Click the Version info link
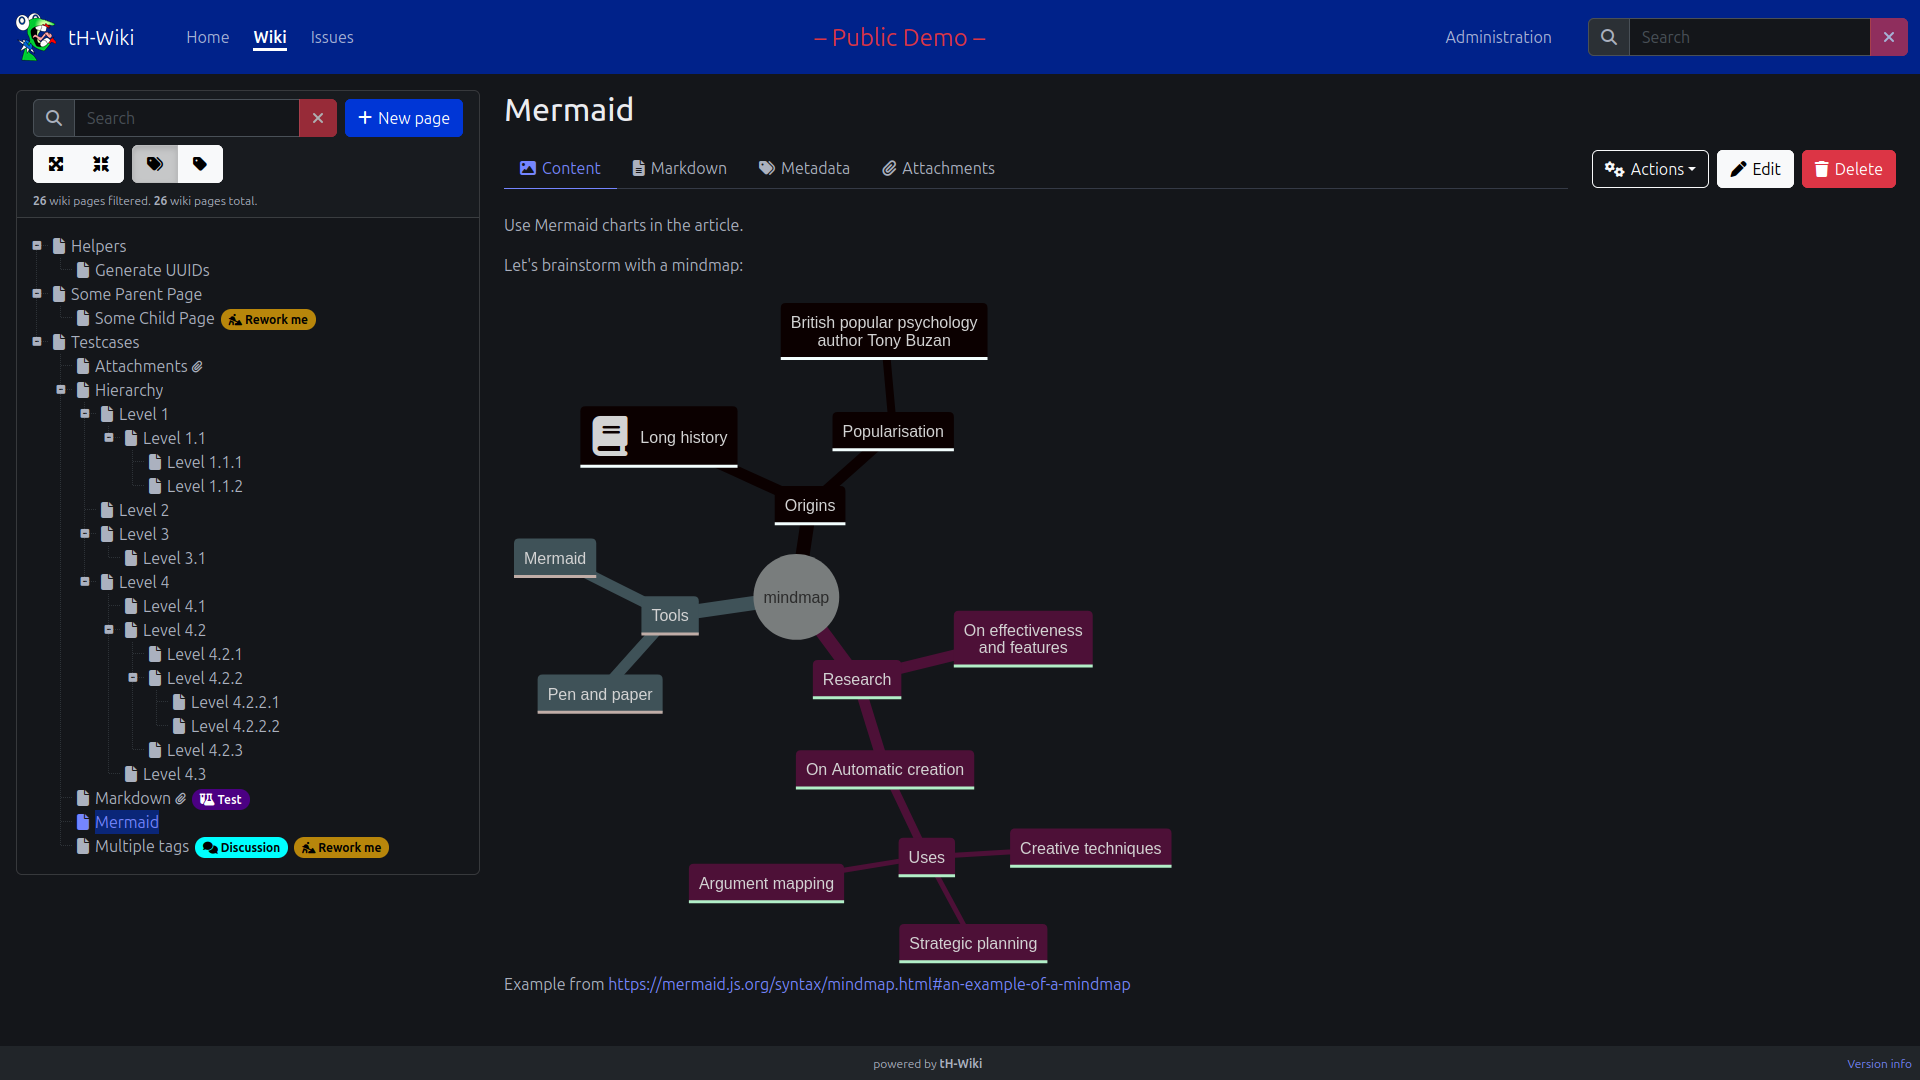 click(x=1879, y=1064)
